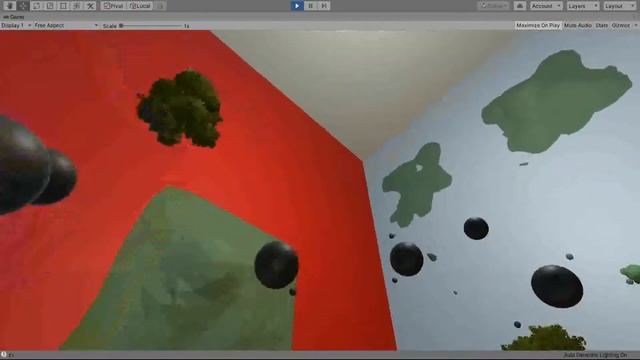Screen dimensions: 640x360
Task: Select the Scale tool
Action: click(x=50, y=6)
